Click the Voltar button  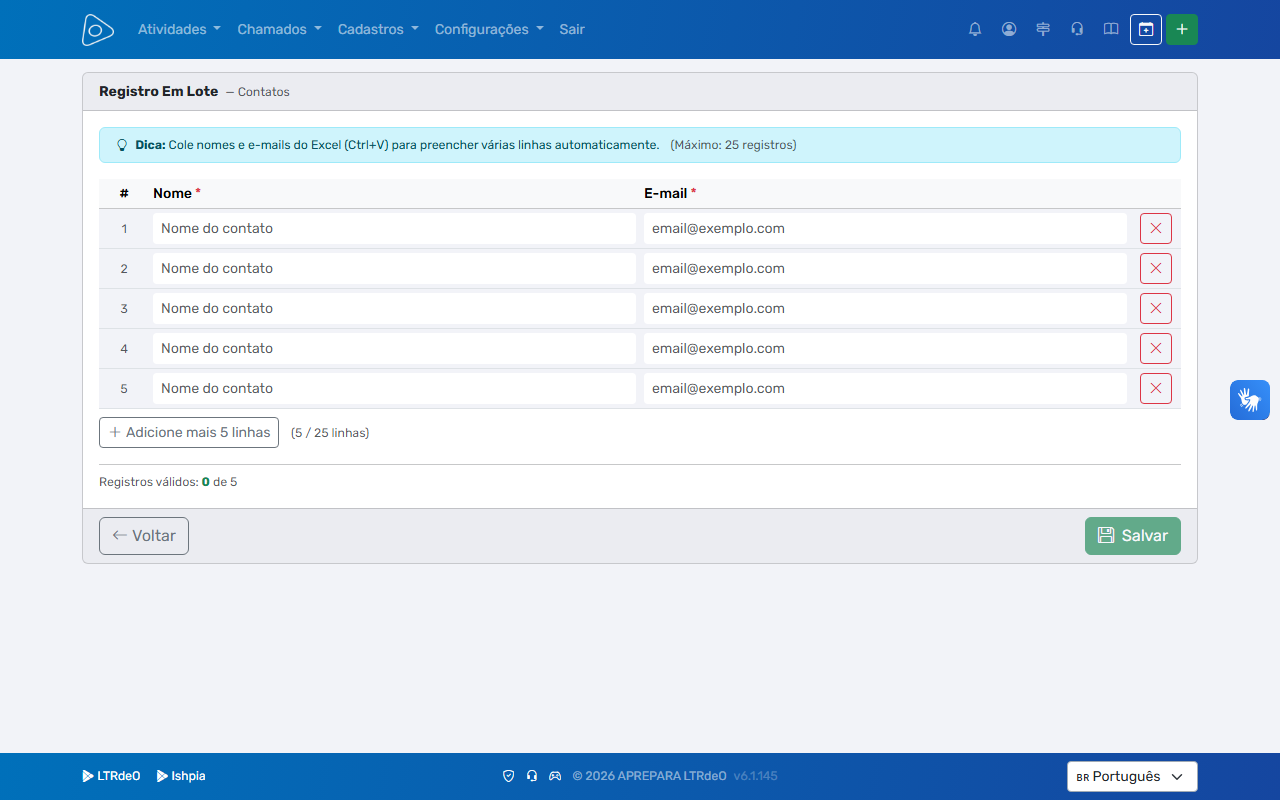144,536
